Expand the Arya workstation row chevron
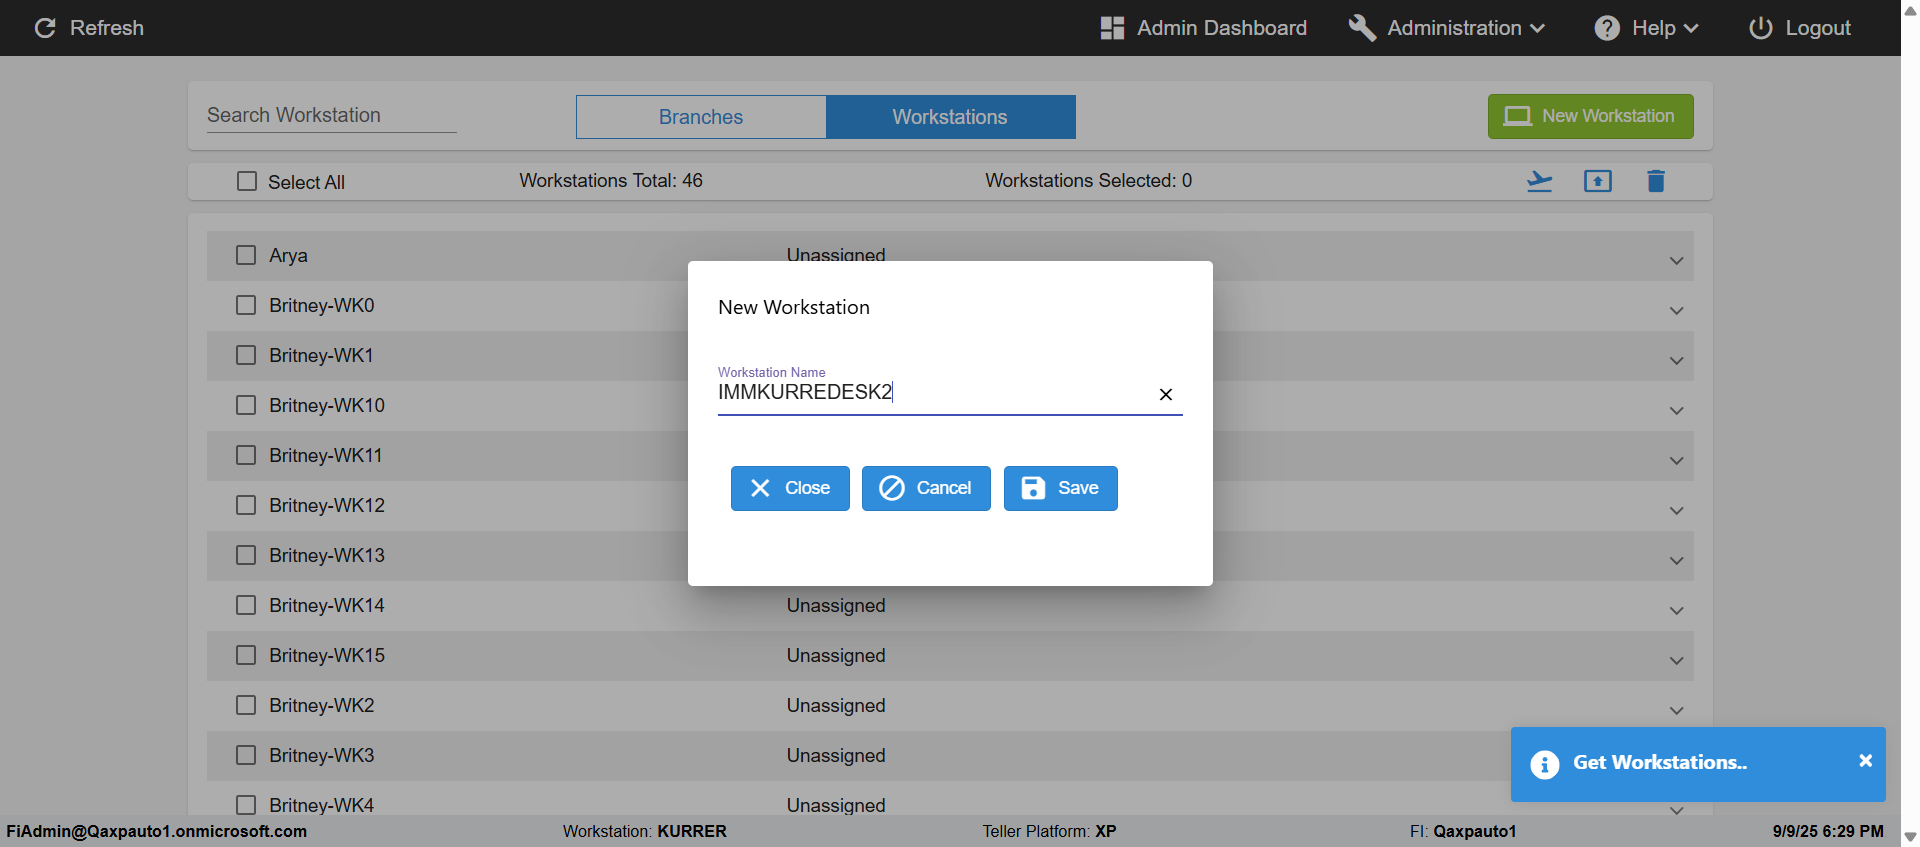 (1676, 261)
